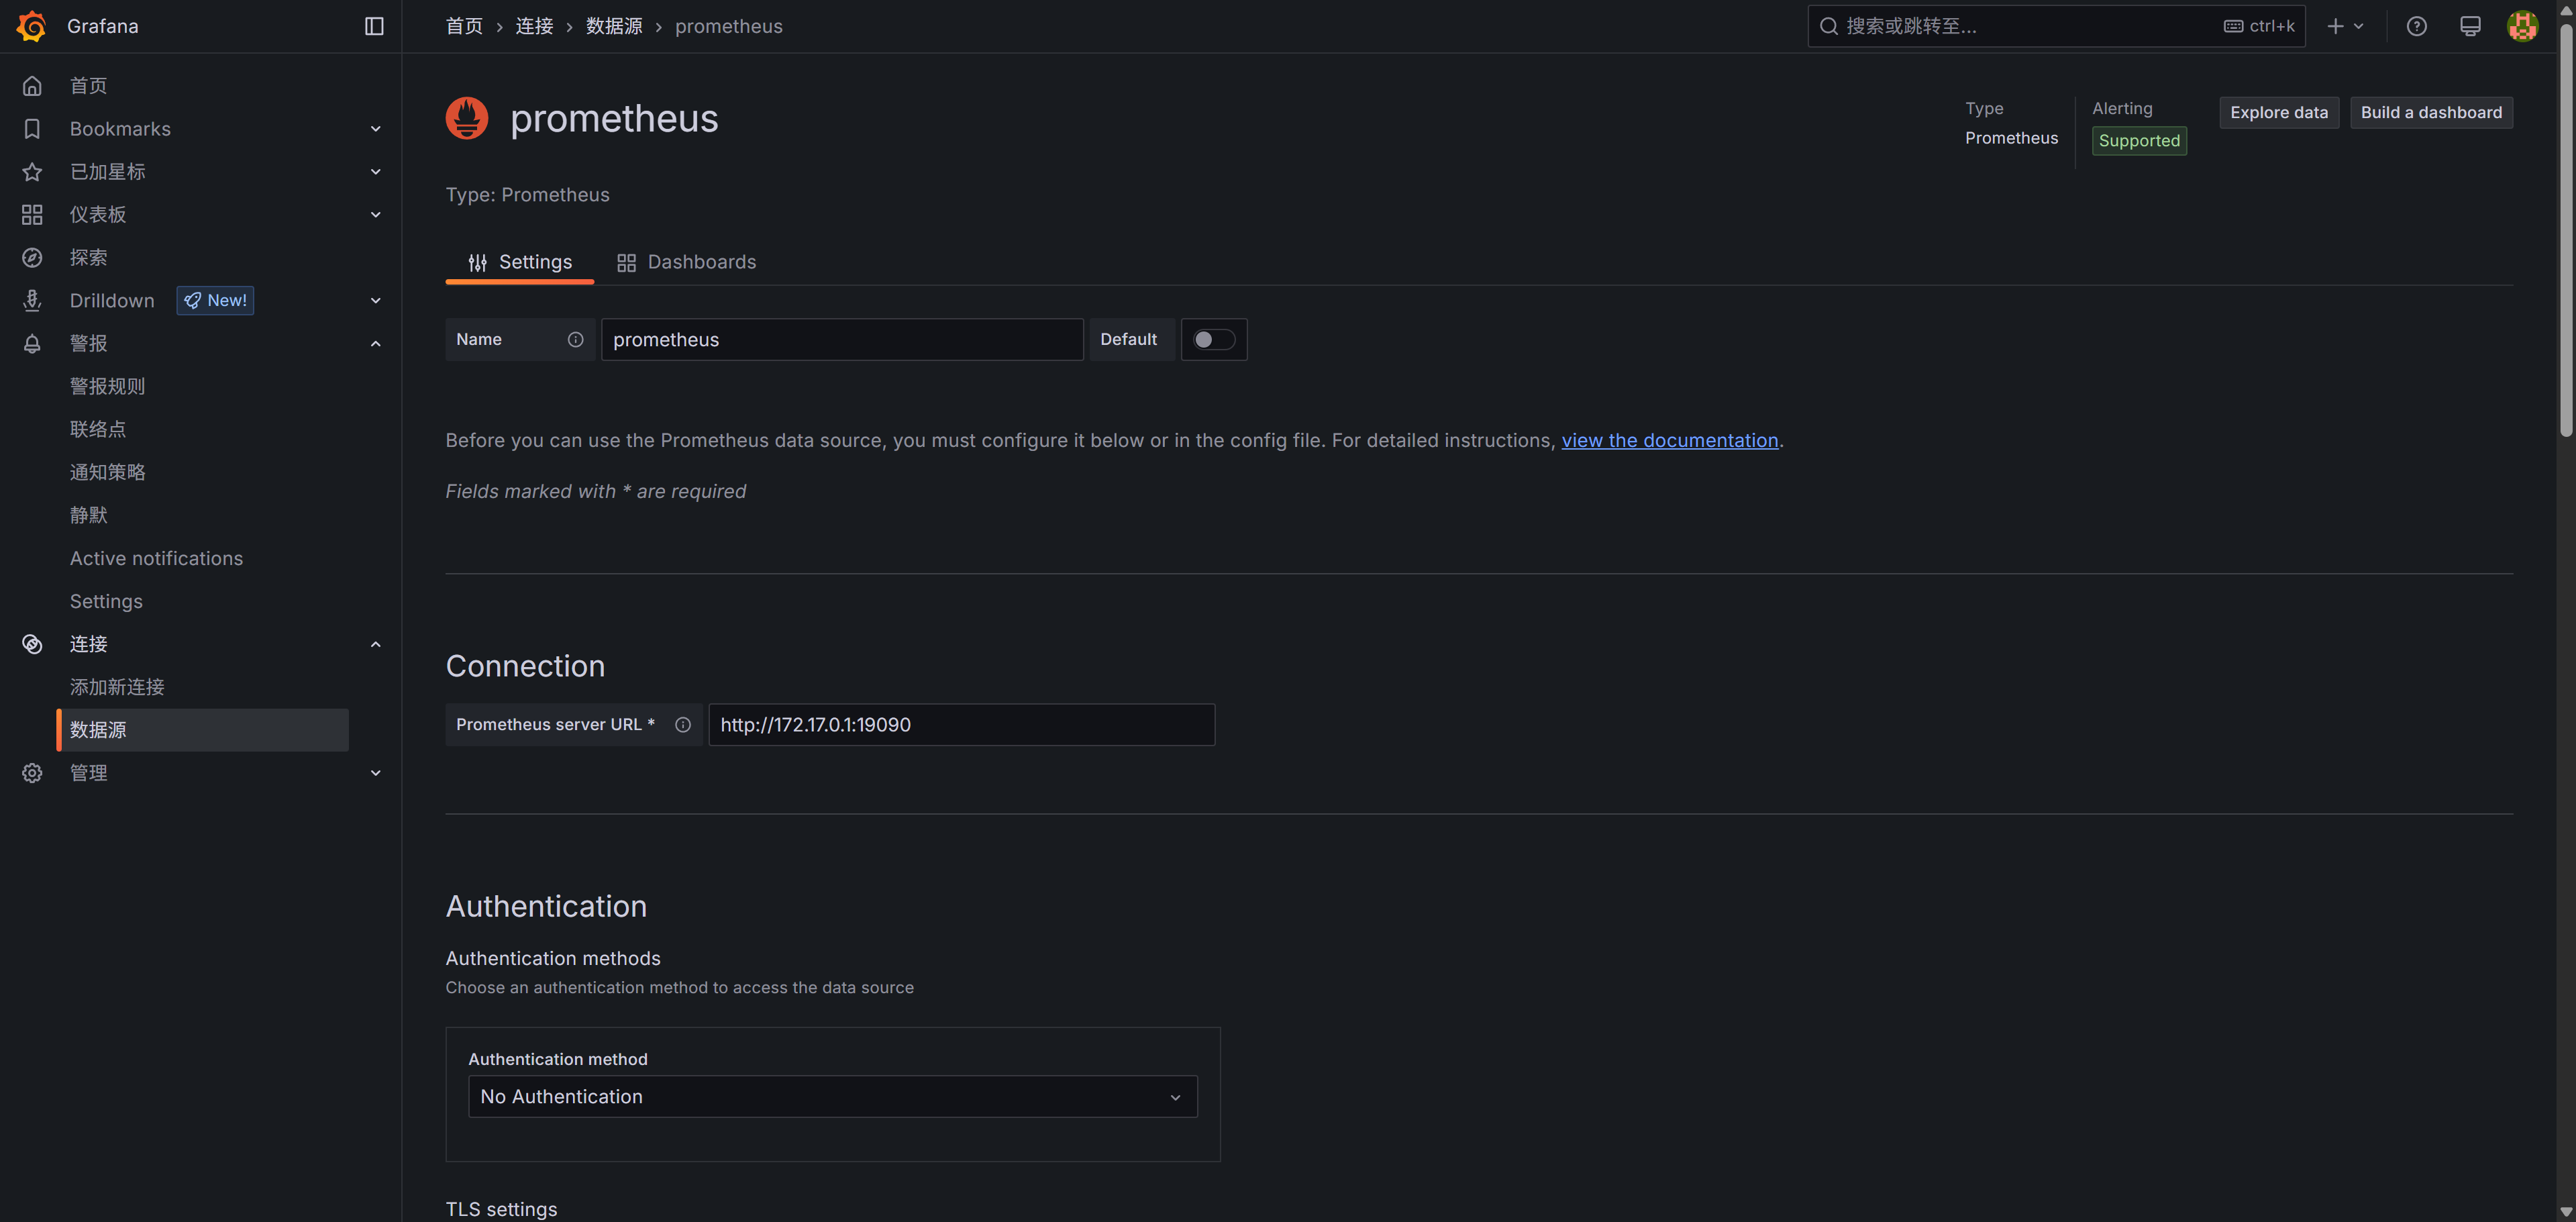Open the Authentication method dropdown
The width and height of the screenshot is (2576, 1222).
832,1096
